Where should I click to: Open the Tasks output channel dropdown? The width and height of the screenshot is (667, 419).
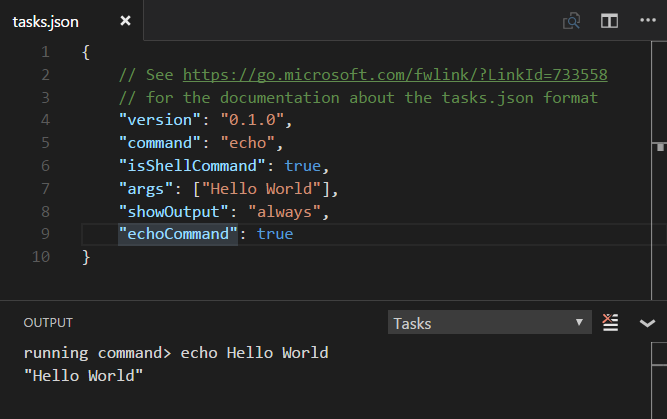(x=490, y=323)
